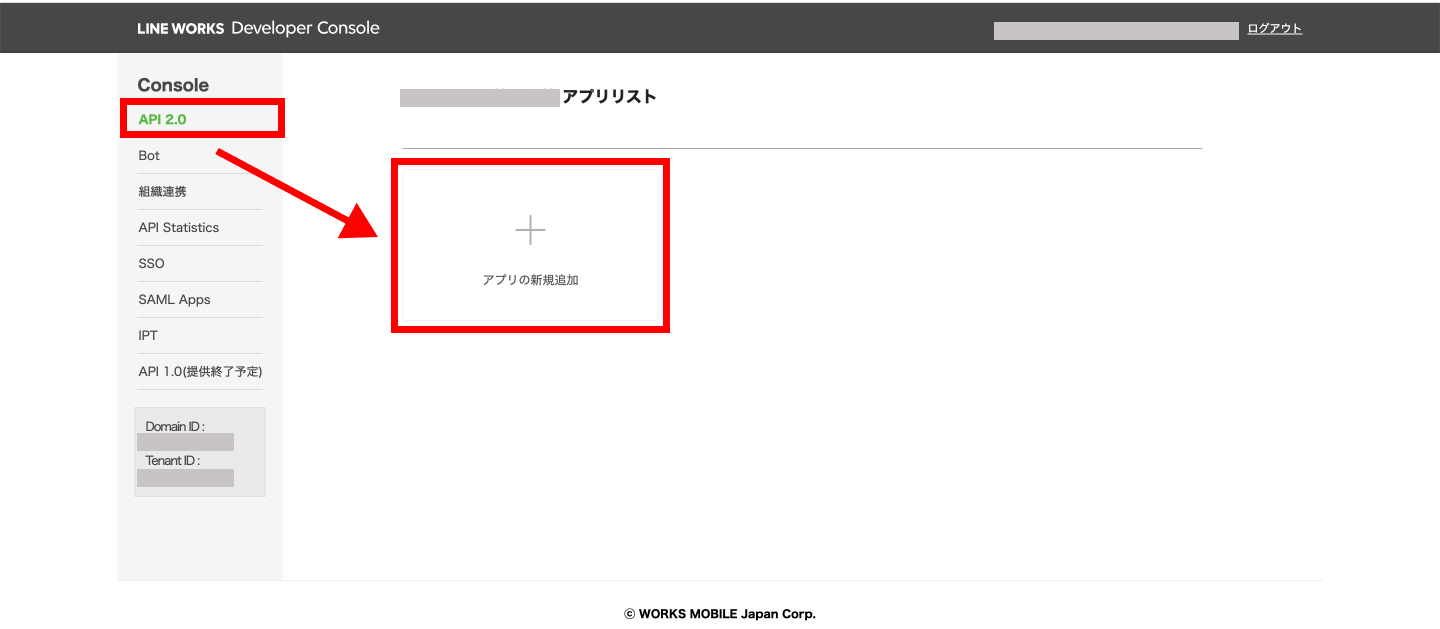Click the Developer Console title text
1440x629 pixels.
[x=305, y=28]
